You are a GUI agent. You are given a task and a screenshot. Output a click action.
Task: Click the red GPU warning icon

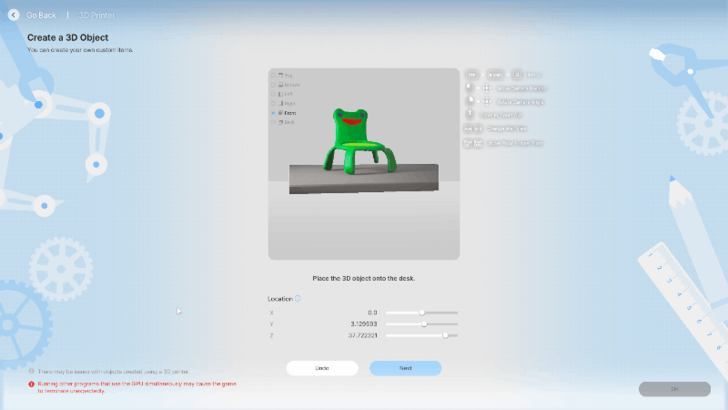tap(31, 384)
